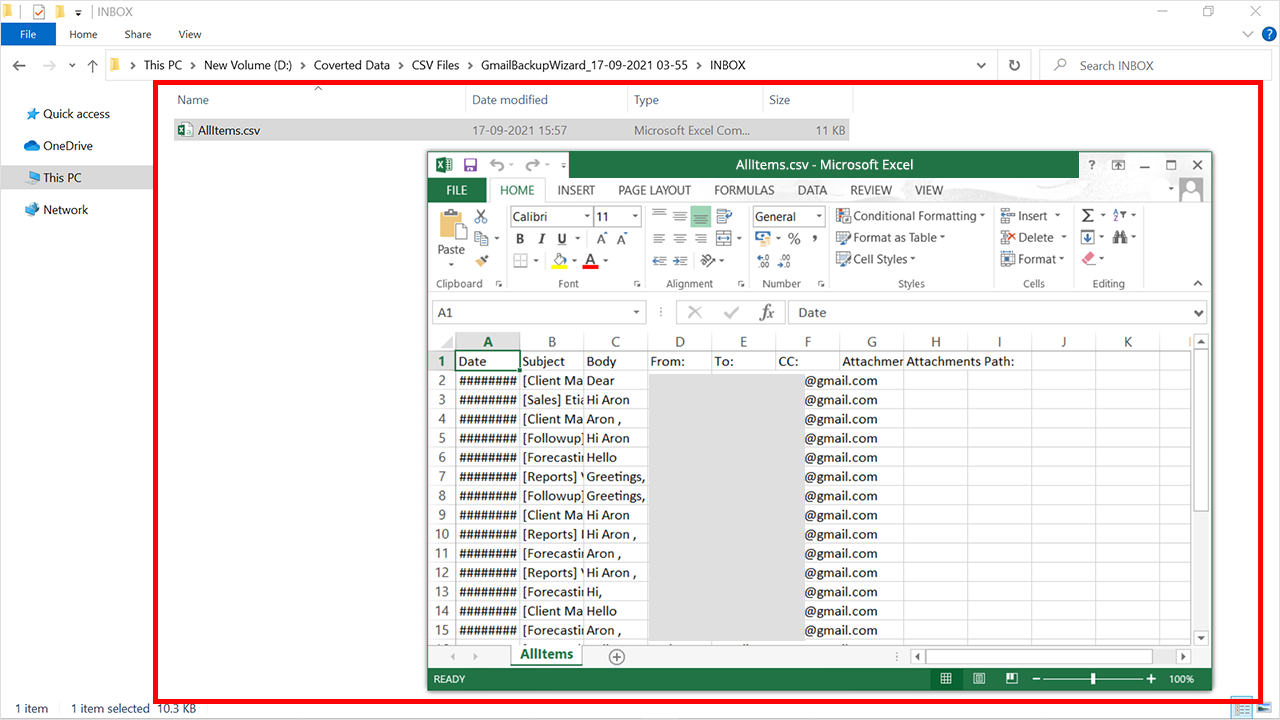The image size is (1280, 720).
Task: Click Delete cells button
Action: 1034,238
